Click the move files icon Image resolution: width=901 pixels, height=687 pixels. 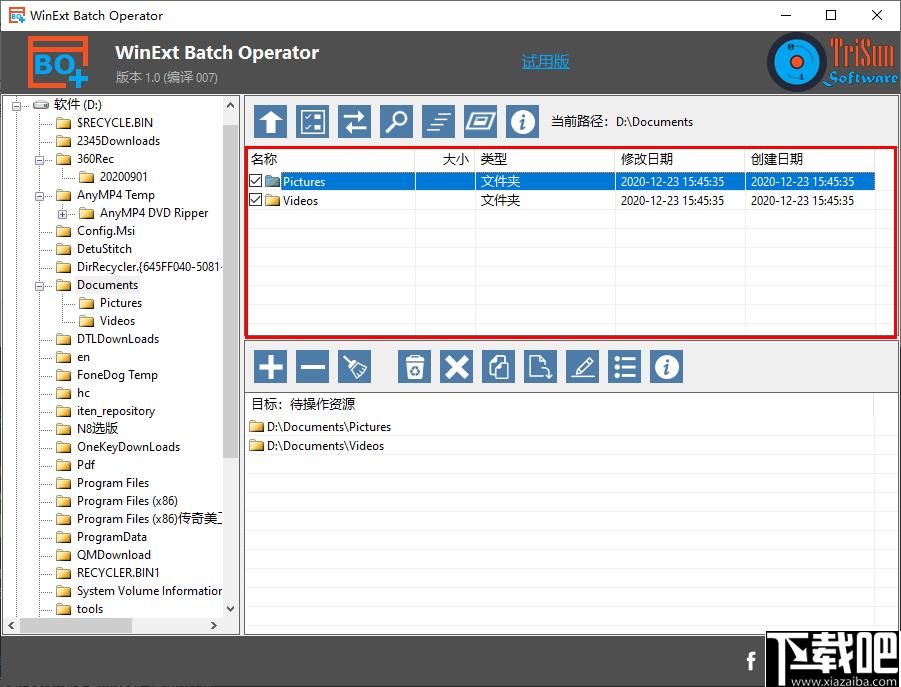[x=540, y=366]
